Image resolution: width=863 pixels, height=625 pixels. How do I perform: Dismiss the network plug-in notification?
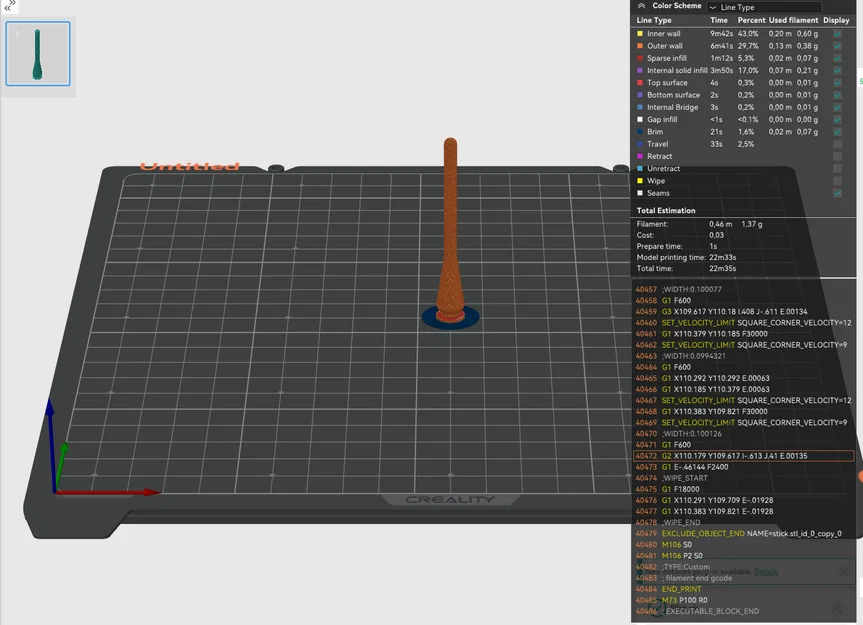coord(843,572)
